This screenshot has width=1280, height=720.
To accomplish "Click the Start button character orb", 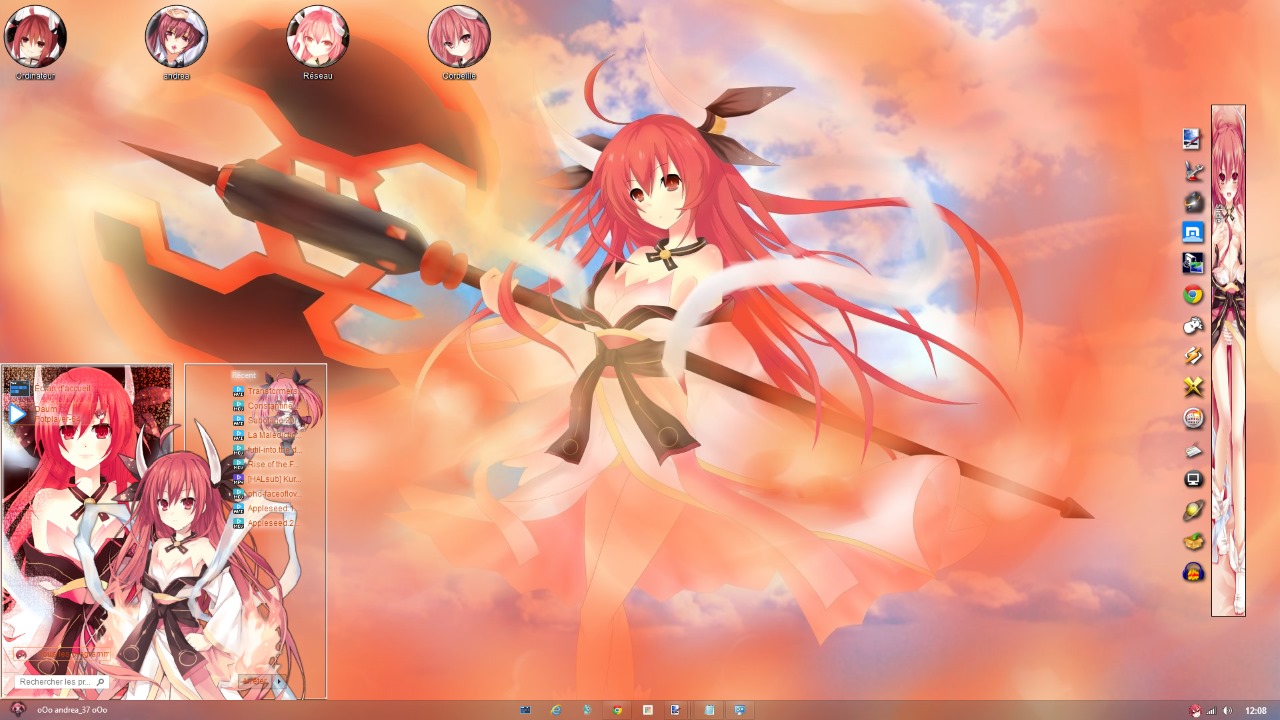I will click(18, 710).
